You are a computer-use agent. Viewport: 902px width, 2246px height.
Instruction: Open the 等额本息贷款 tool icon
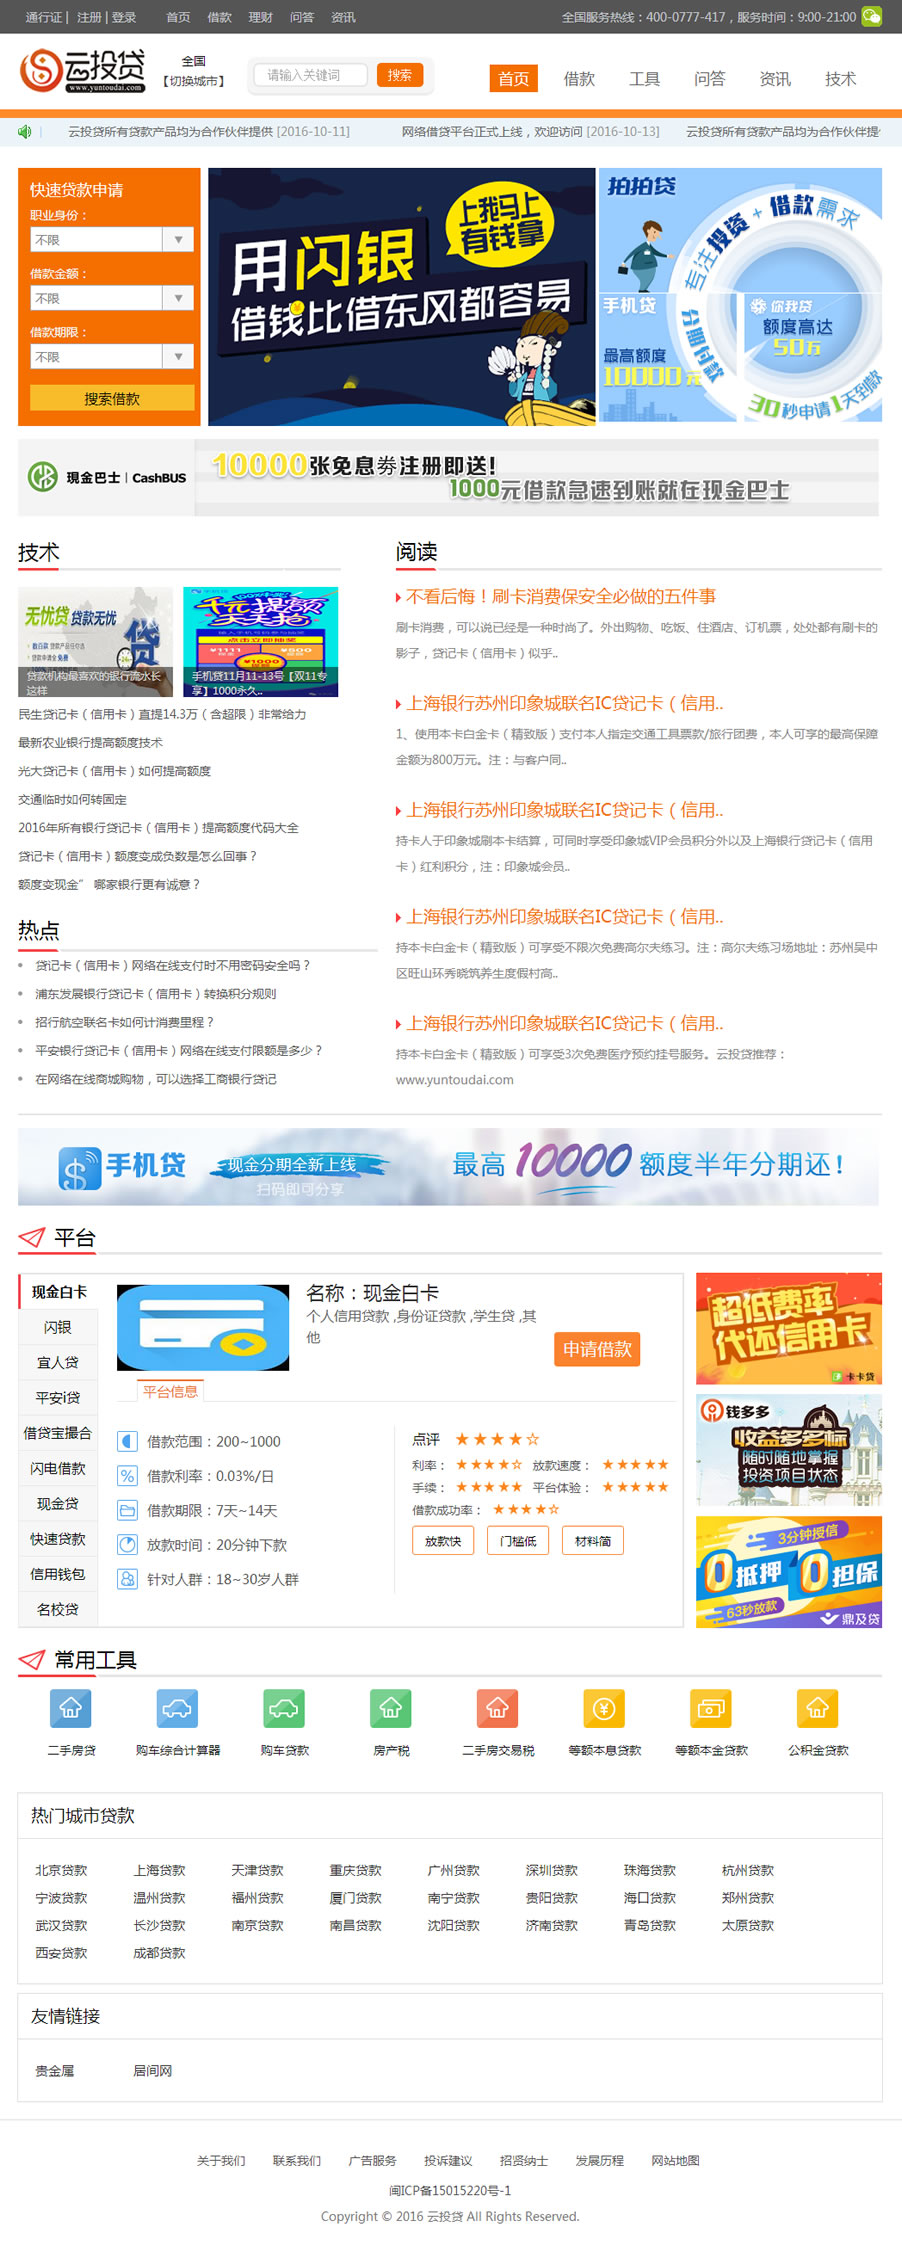pos(604,1708)
